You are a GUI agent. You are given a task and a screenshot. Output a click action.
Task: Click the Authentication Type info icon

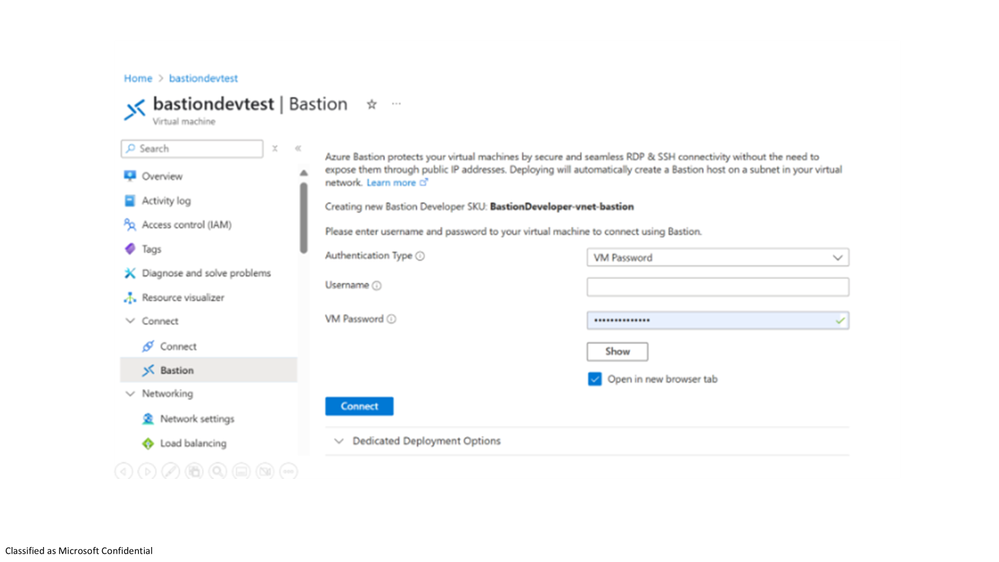(420, 256)
